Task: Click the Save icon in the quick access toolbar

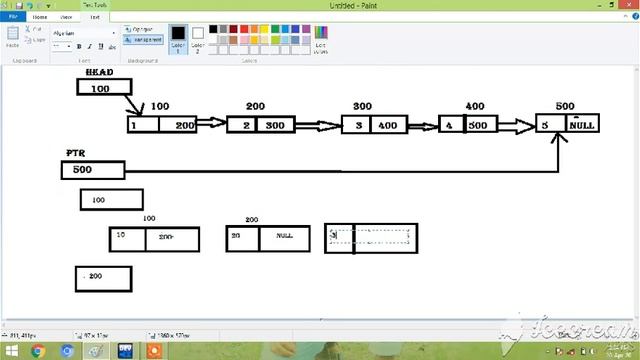Action: 19,6
